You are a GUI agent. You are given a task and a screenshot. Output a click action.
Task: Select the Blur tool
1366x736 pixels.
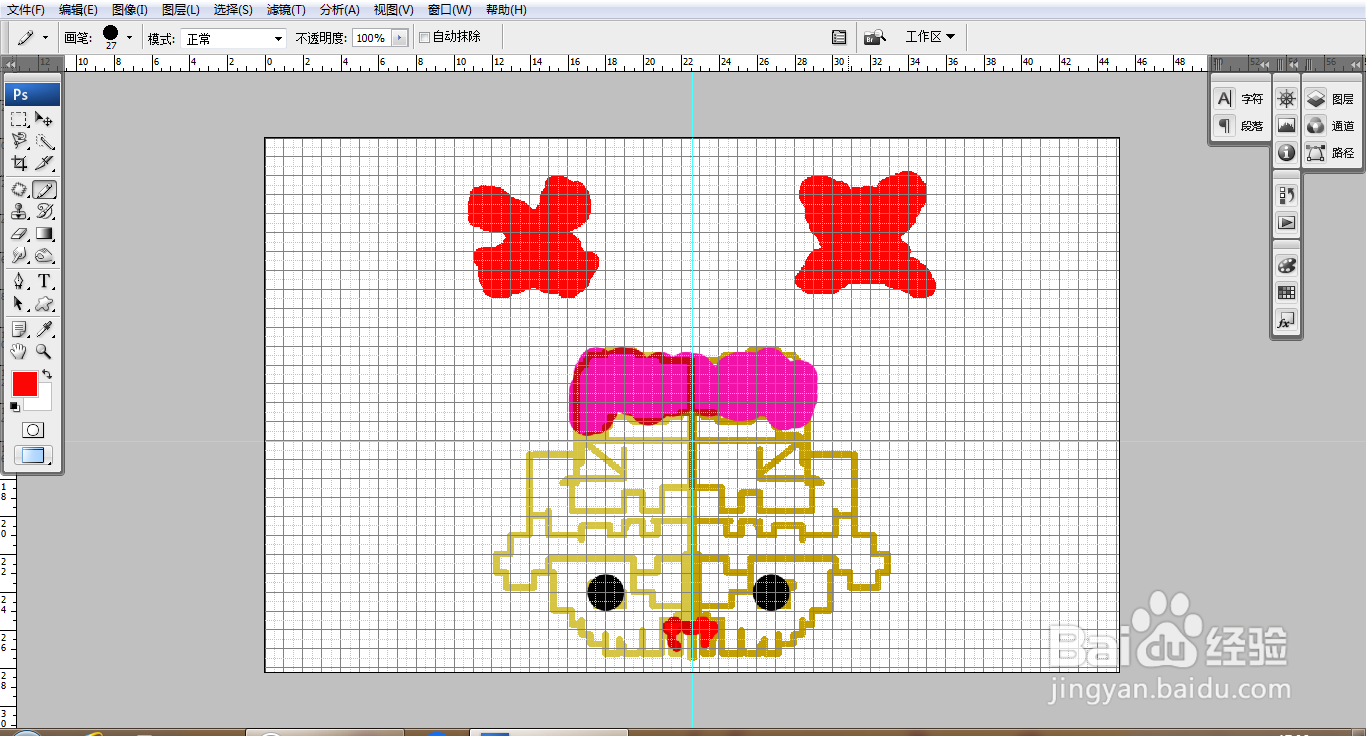click(19, 256)
